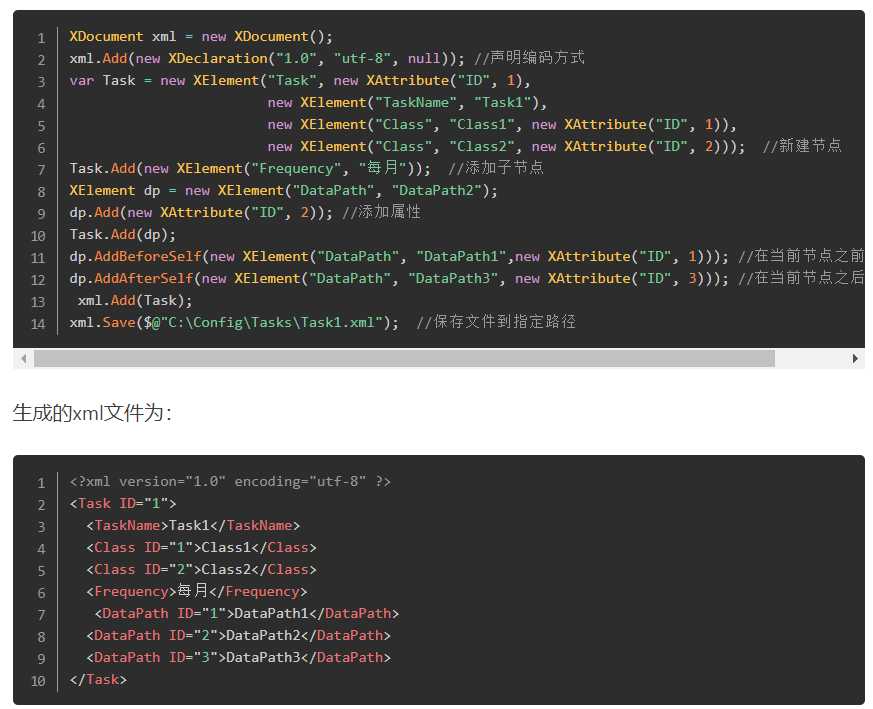Click the line with "Class", "Class2"
Image resolution: width=873 pixels, height=709 pixels.
coord(554,146)
